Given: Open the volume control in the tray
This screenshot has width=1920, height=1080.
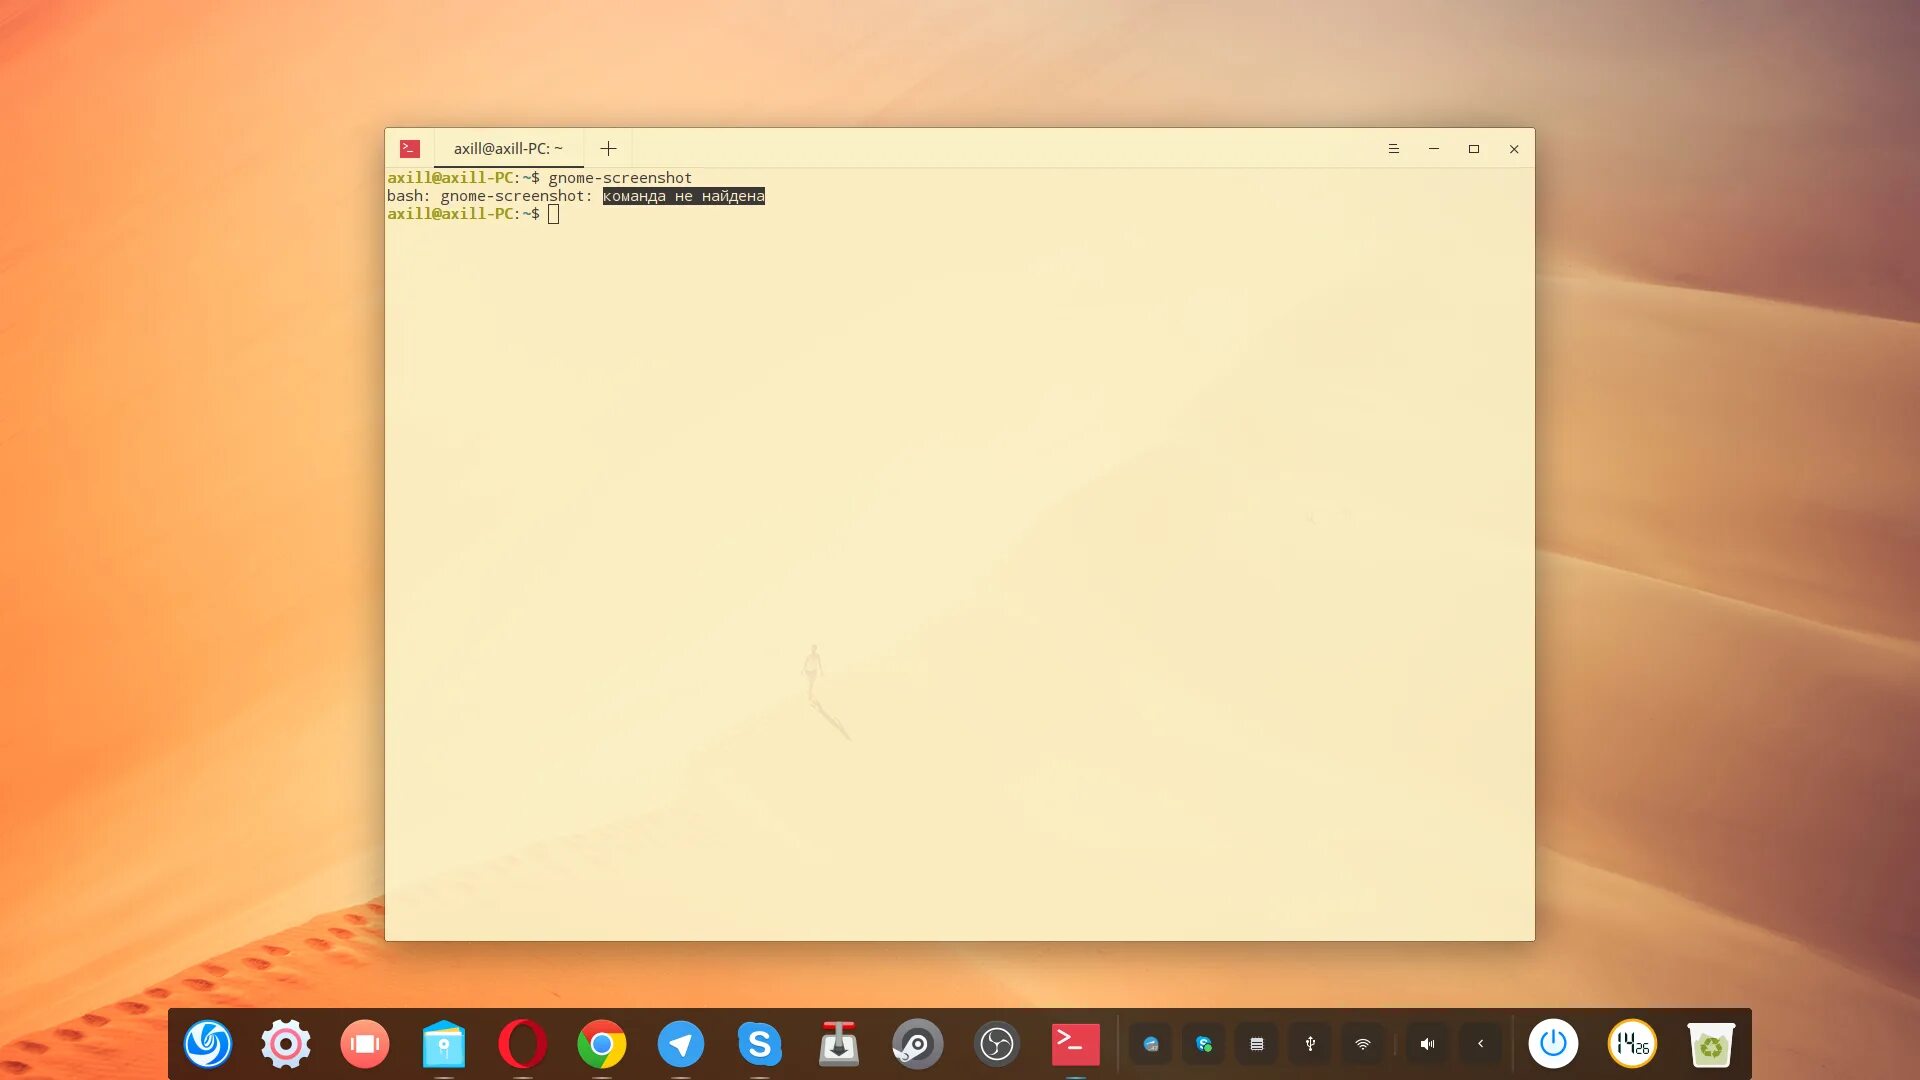Looking at the screenshot, I should pos(1427,1044).
